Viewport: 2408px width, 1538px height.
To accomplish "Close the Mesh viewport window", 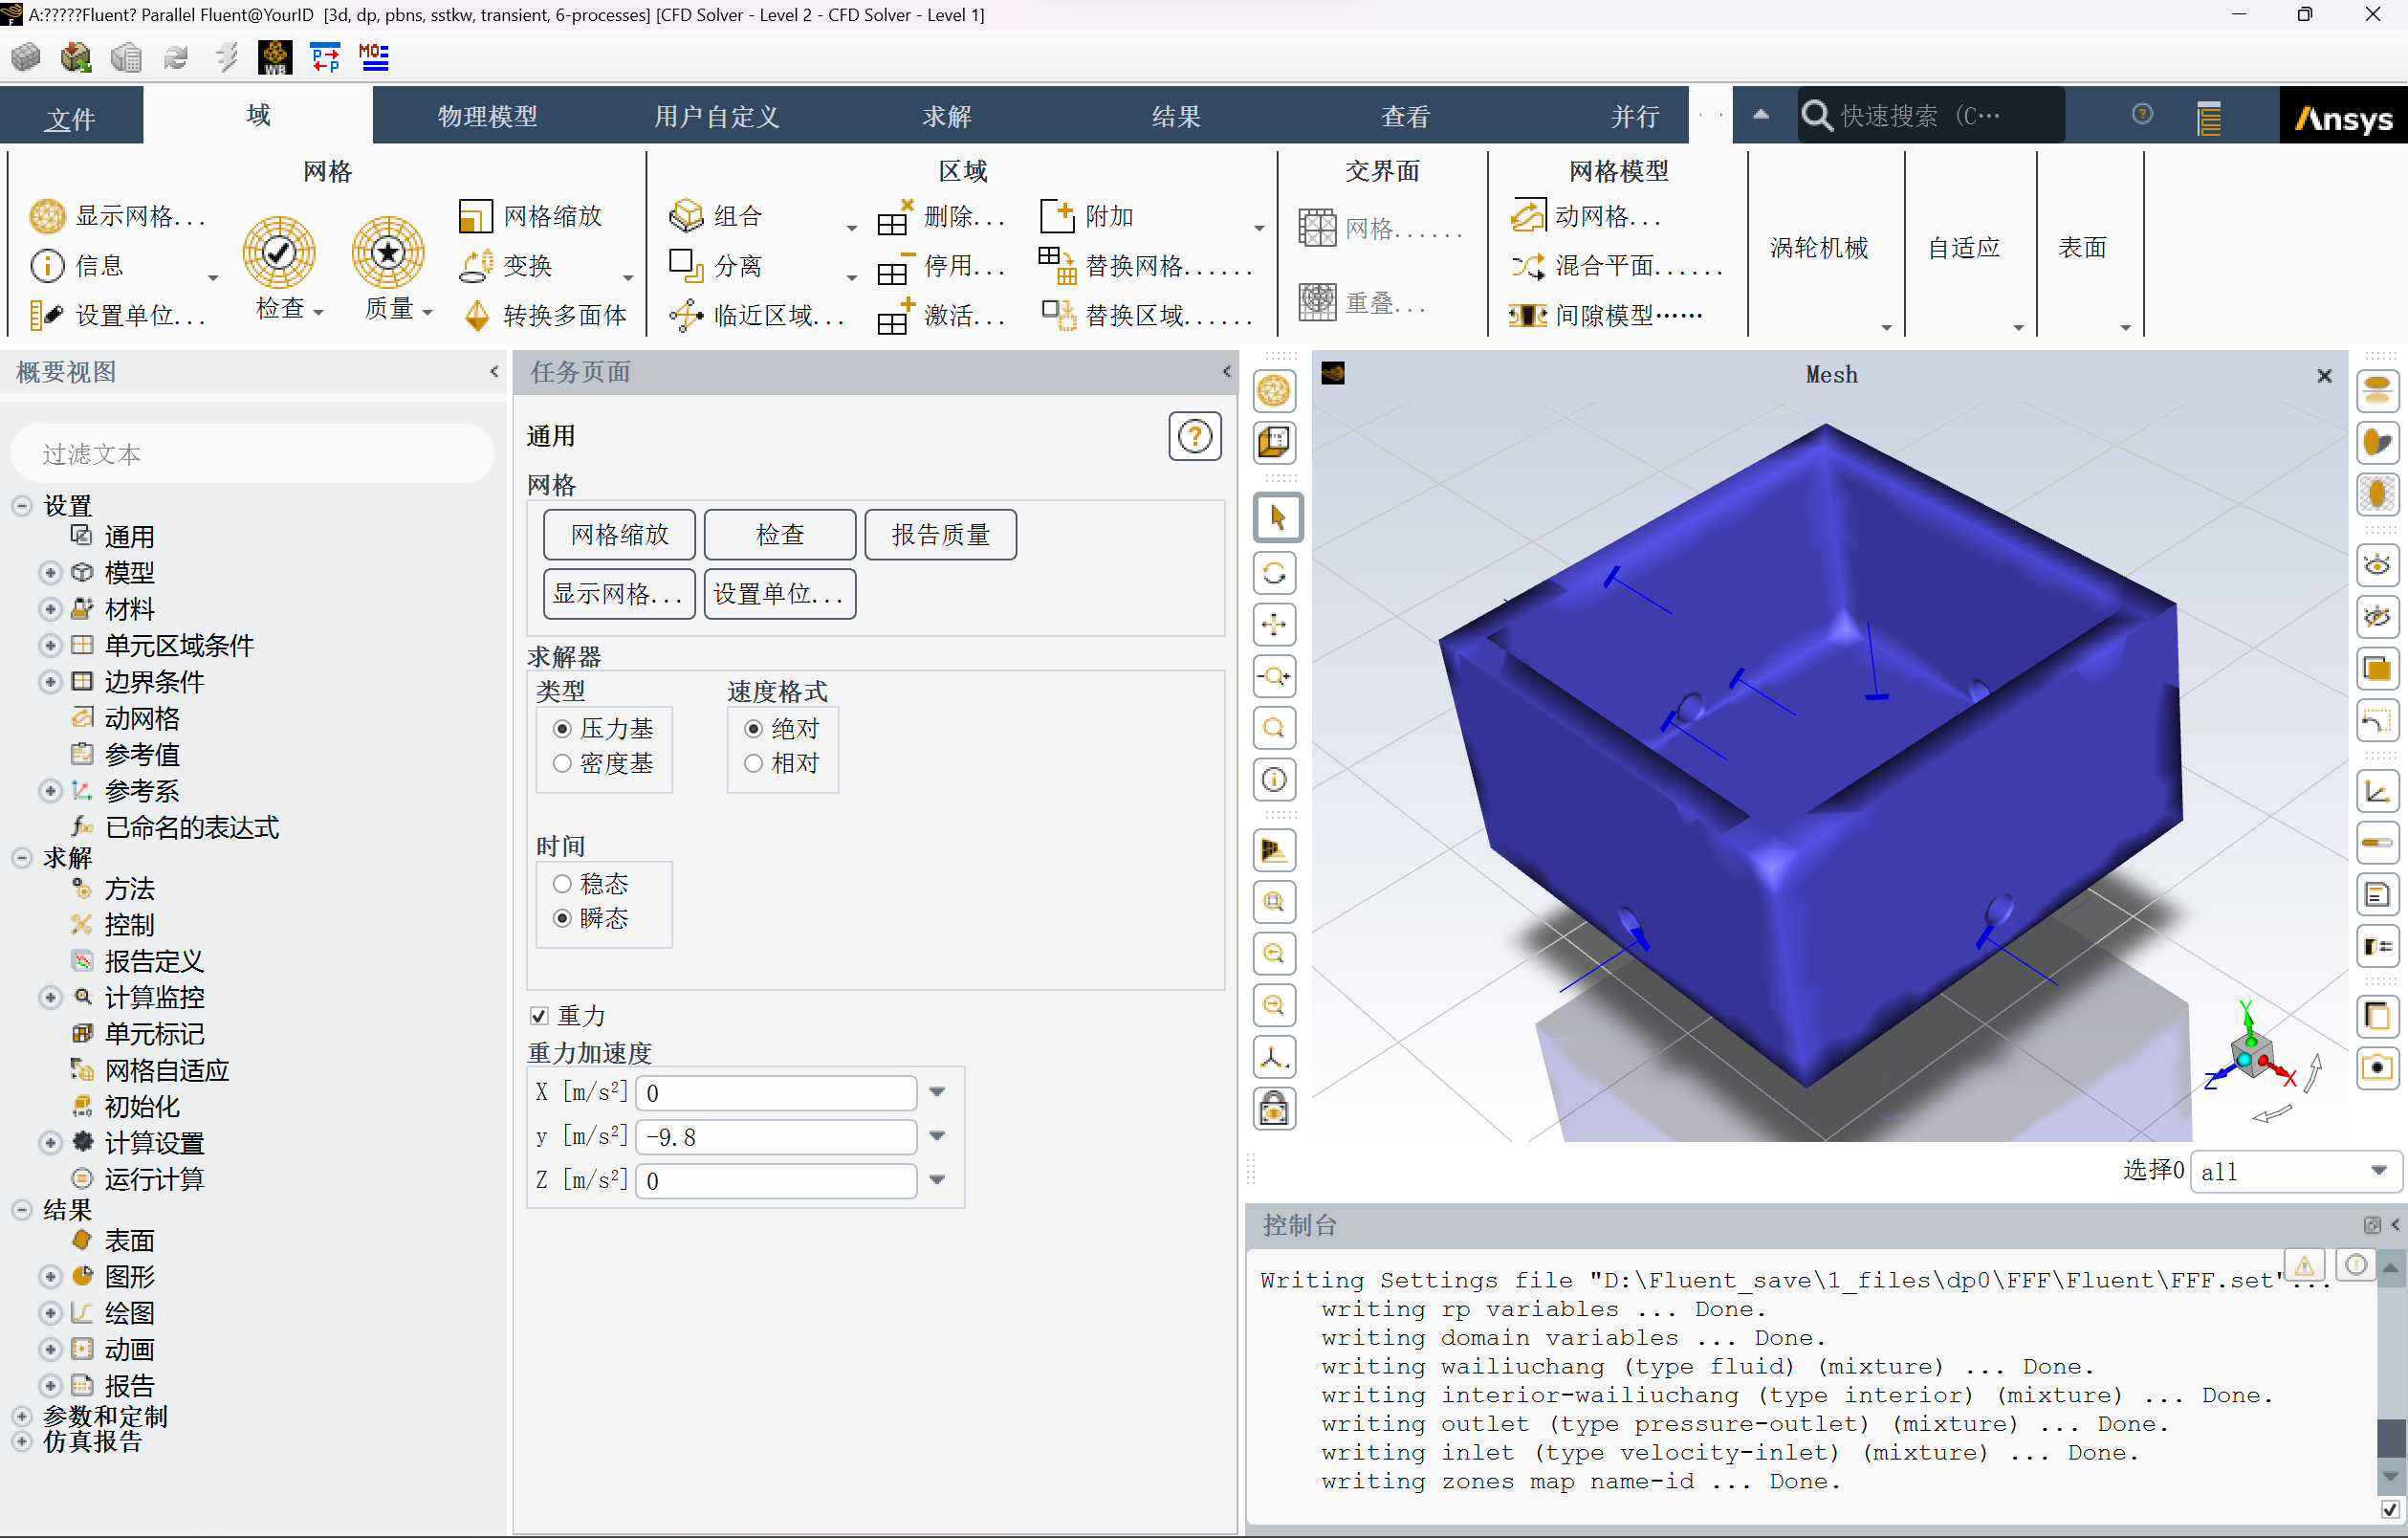I will 2324,376.
